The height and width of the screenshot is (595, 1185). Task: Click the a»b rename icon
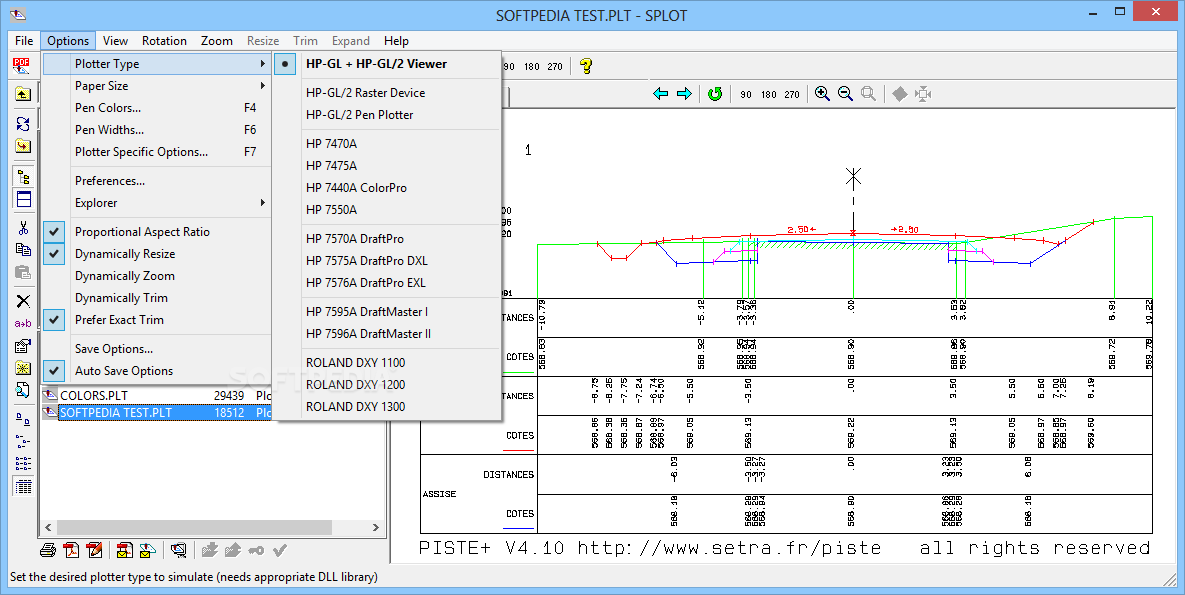point(23,324)
